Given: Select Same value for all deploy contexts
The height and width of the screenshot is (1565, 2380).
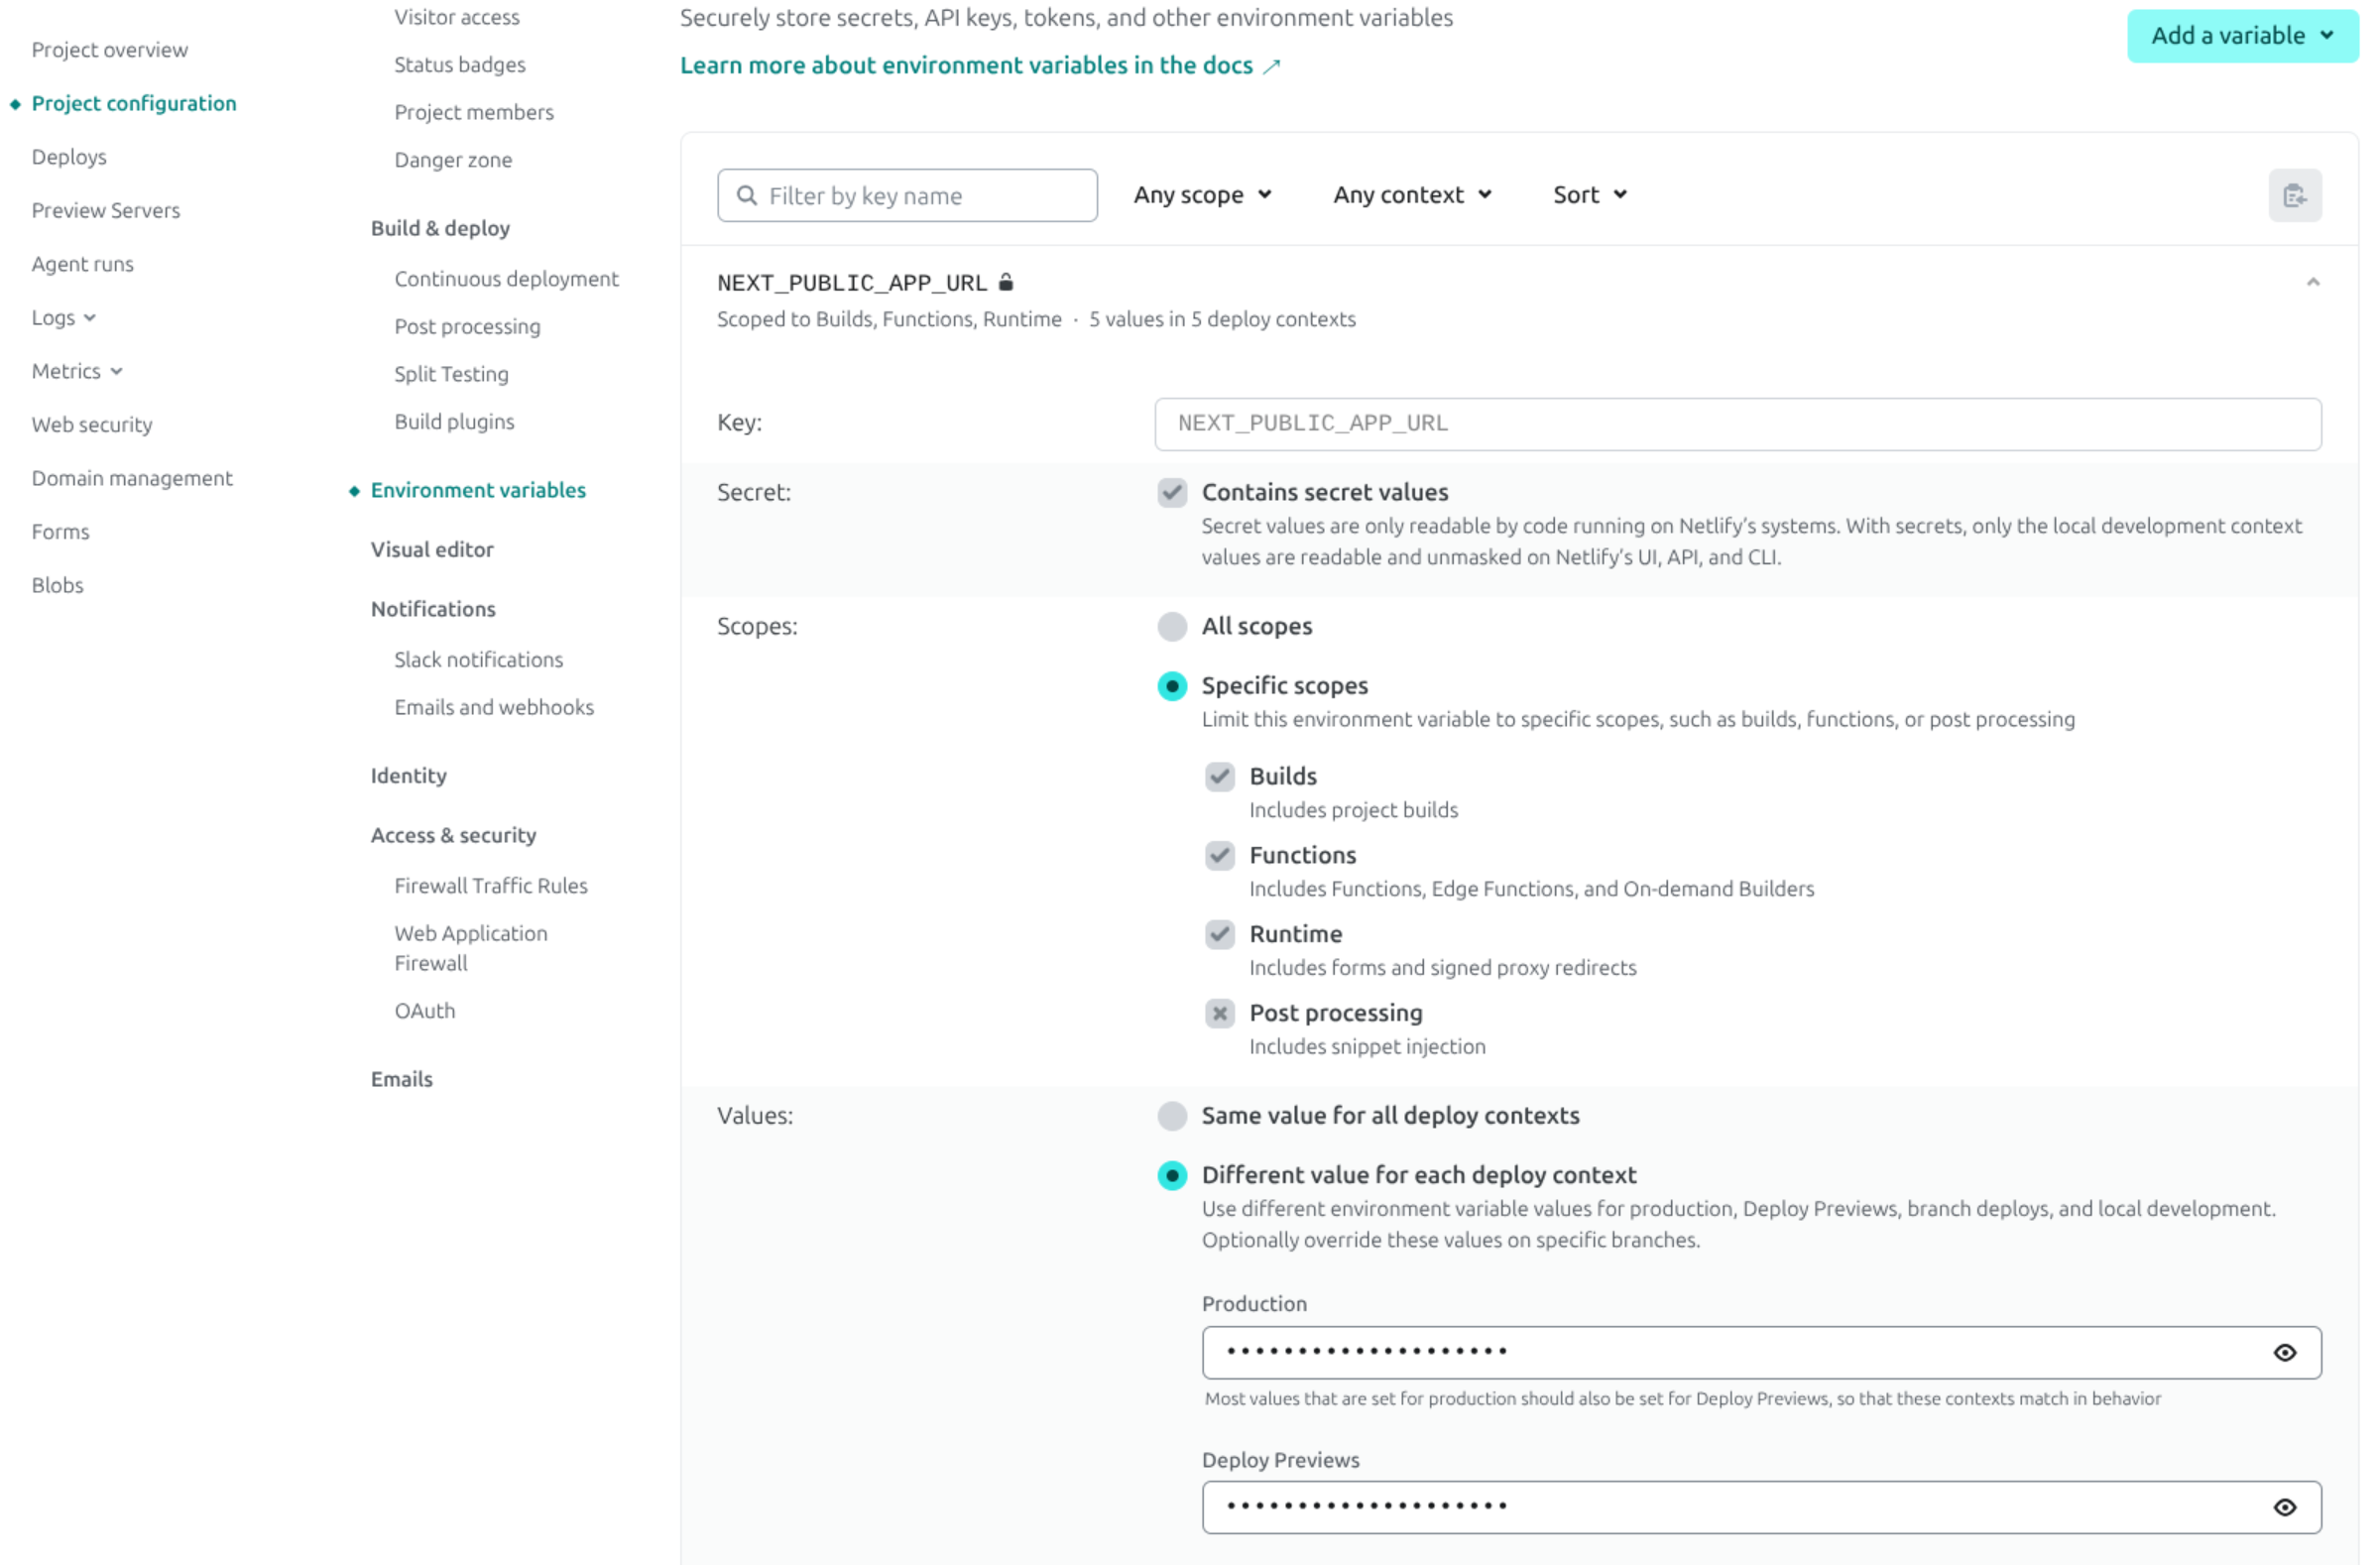Looking at the screenshot, I should coord(1172,1116).
